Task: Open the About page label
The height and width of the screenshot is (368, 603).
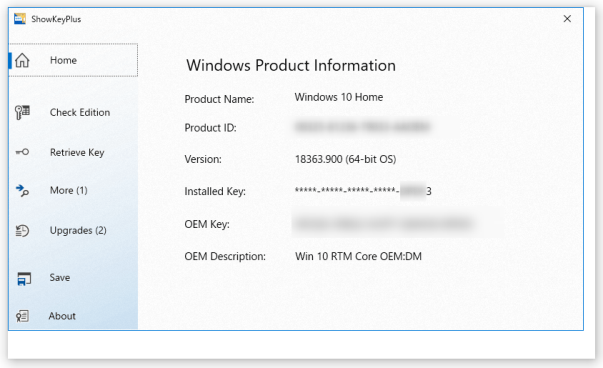Action: 62,316
